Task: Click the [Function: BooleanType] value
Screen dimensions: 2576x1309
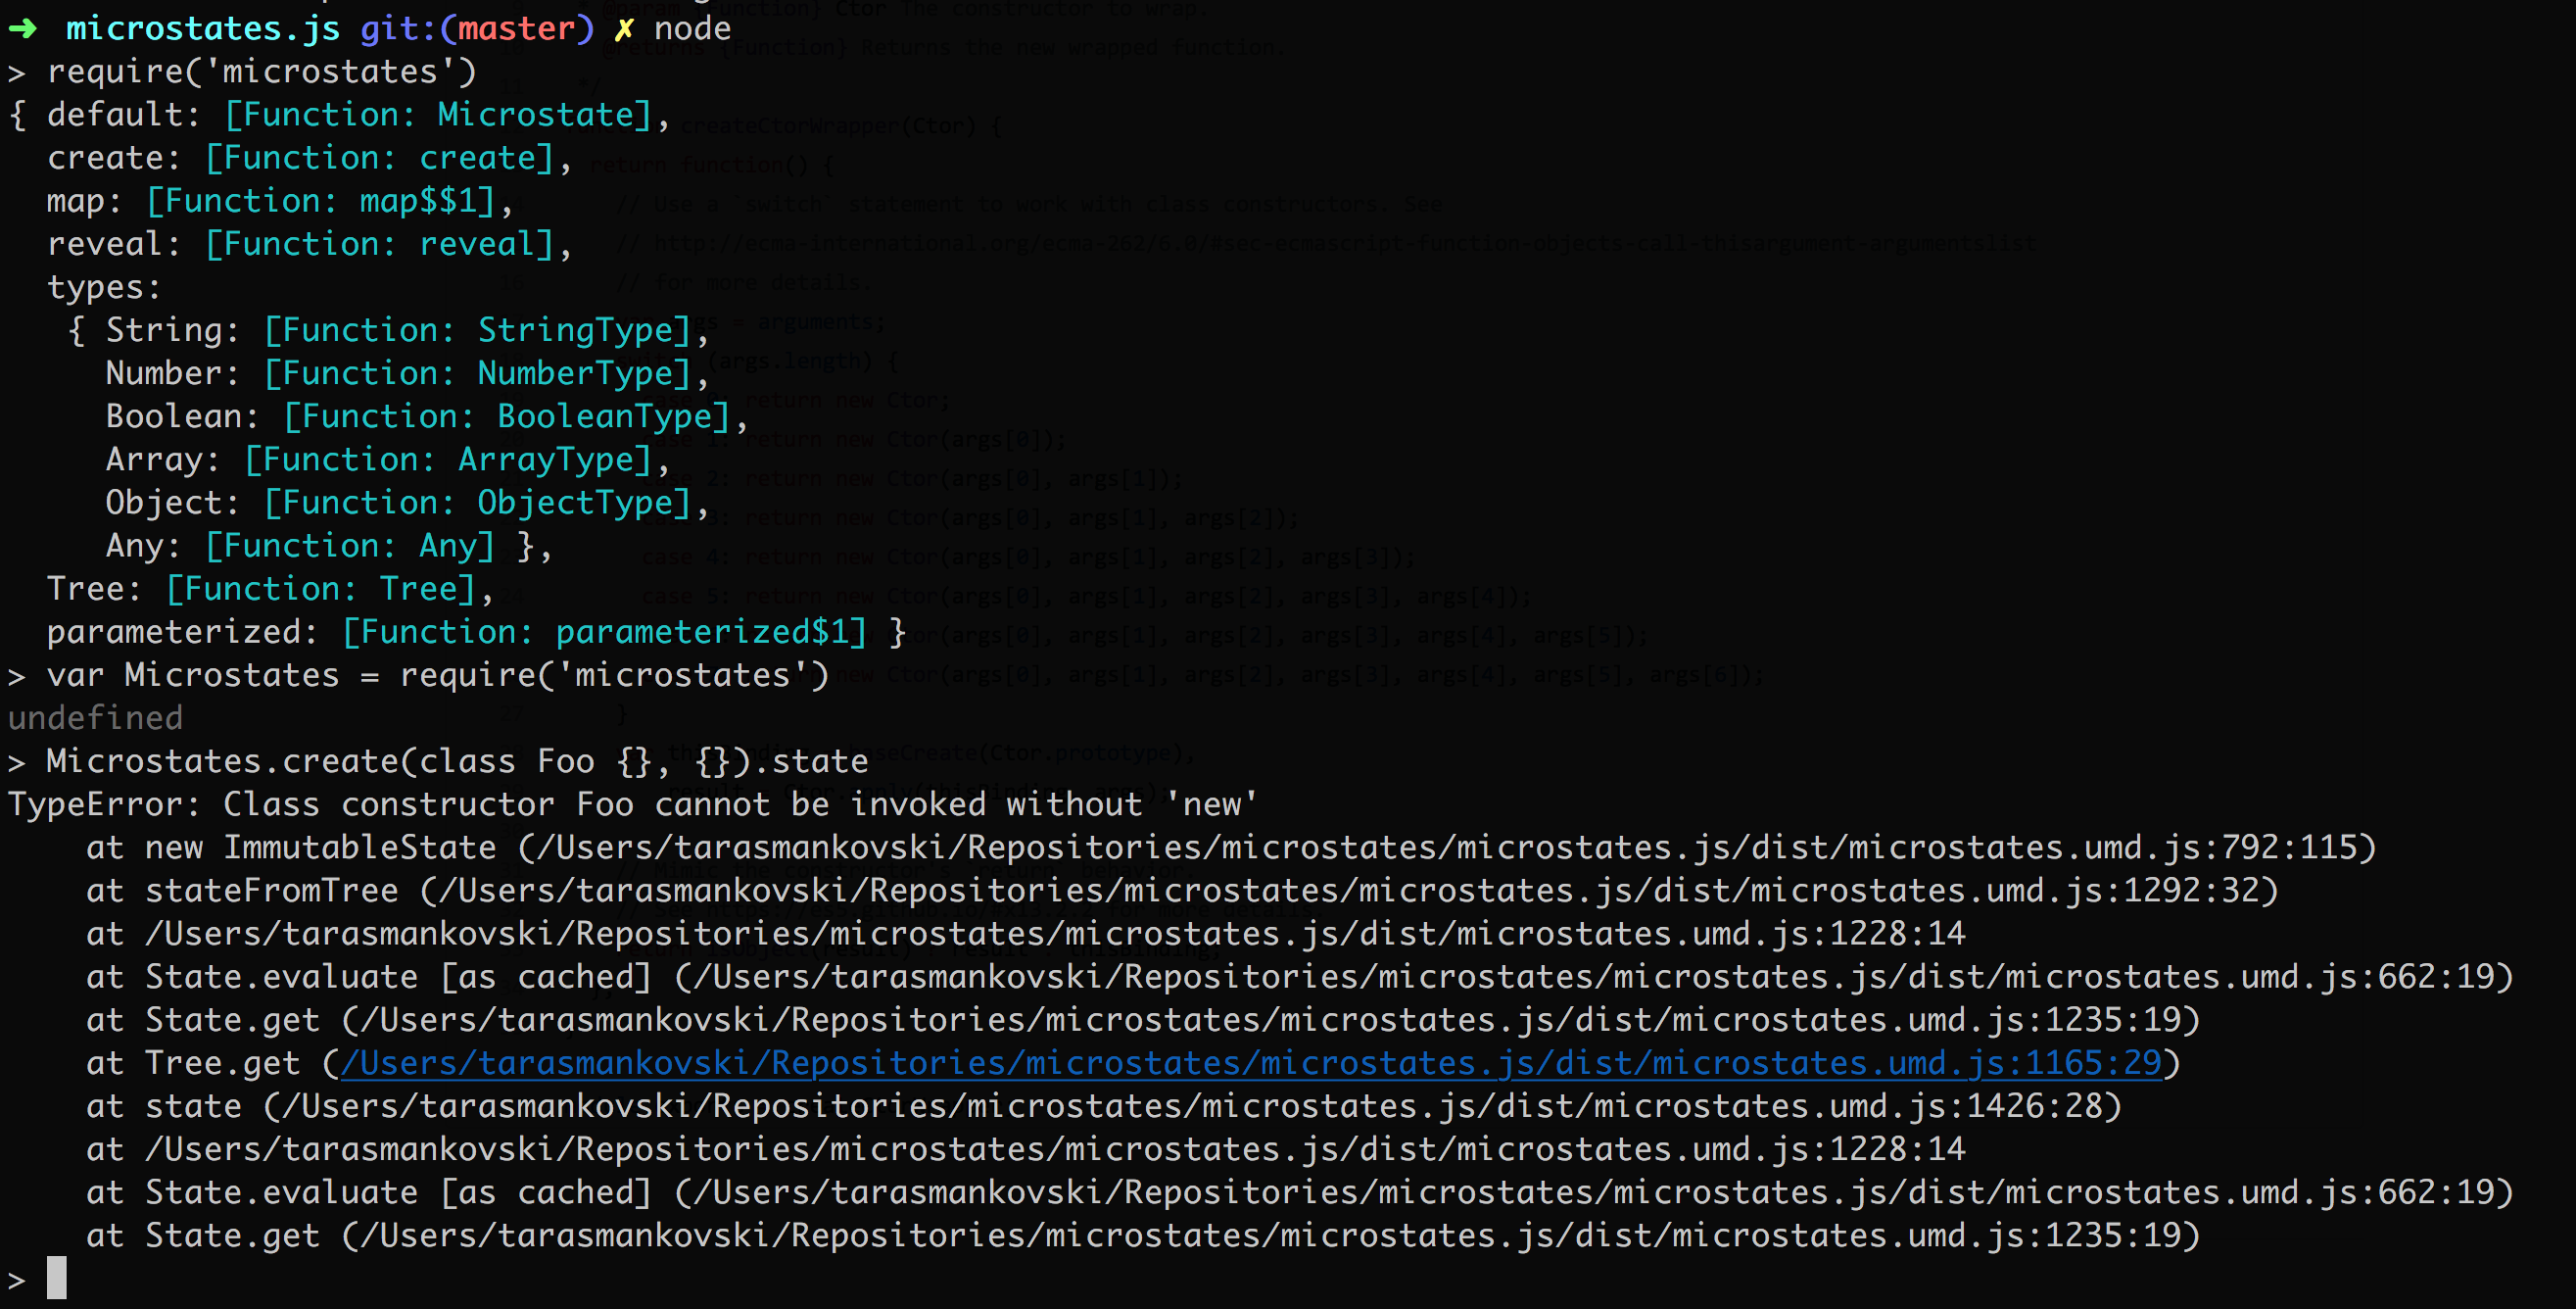Action: pyautogui.click(x=507, y=416)
